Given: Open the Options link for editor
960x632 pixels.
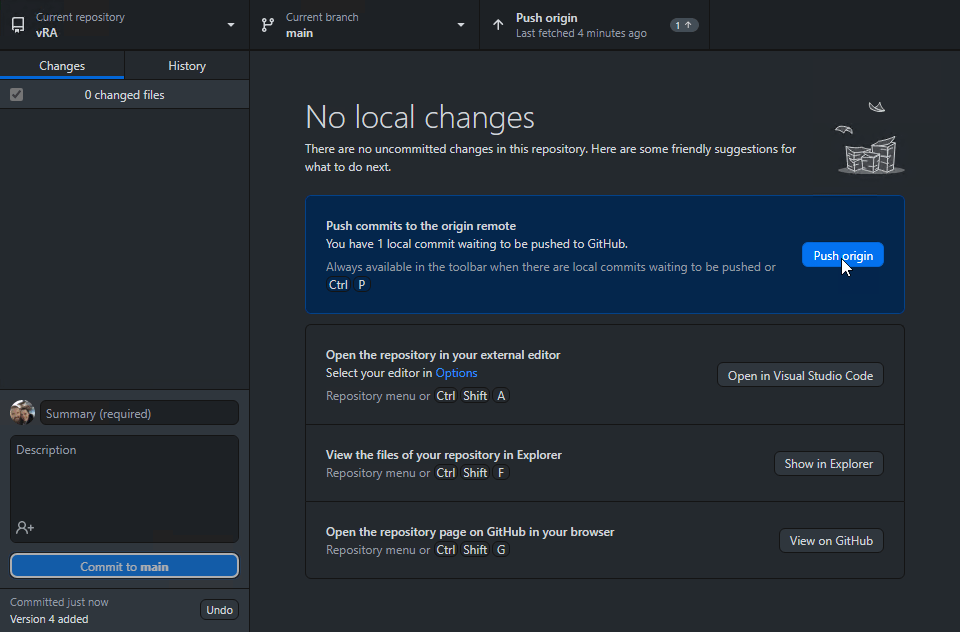Looking at the screenshot, I should point(456,373).
